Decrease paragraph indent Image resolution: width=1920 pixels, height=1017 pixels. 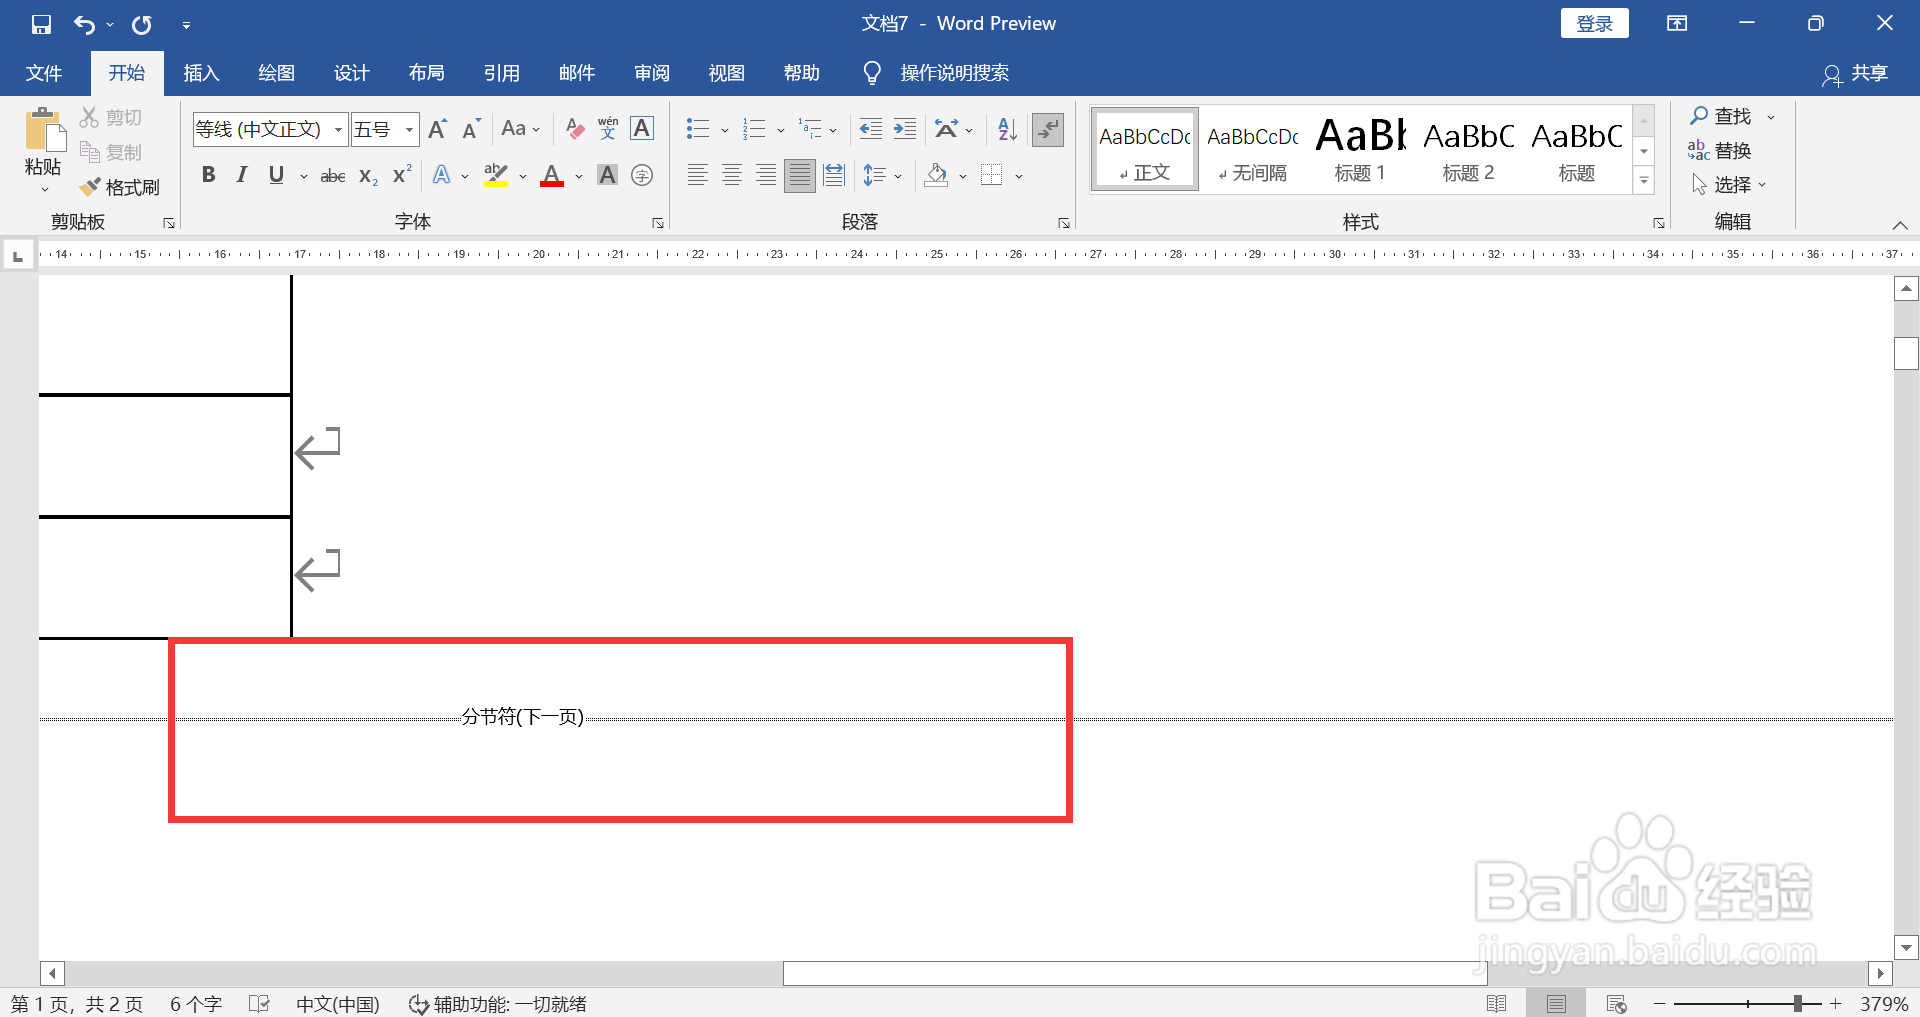(x=871, y=129)
